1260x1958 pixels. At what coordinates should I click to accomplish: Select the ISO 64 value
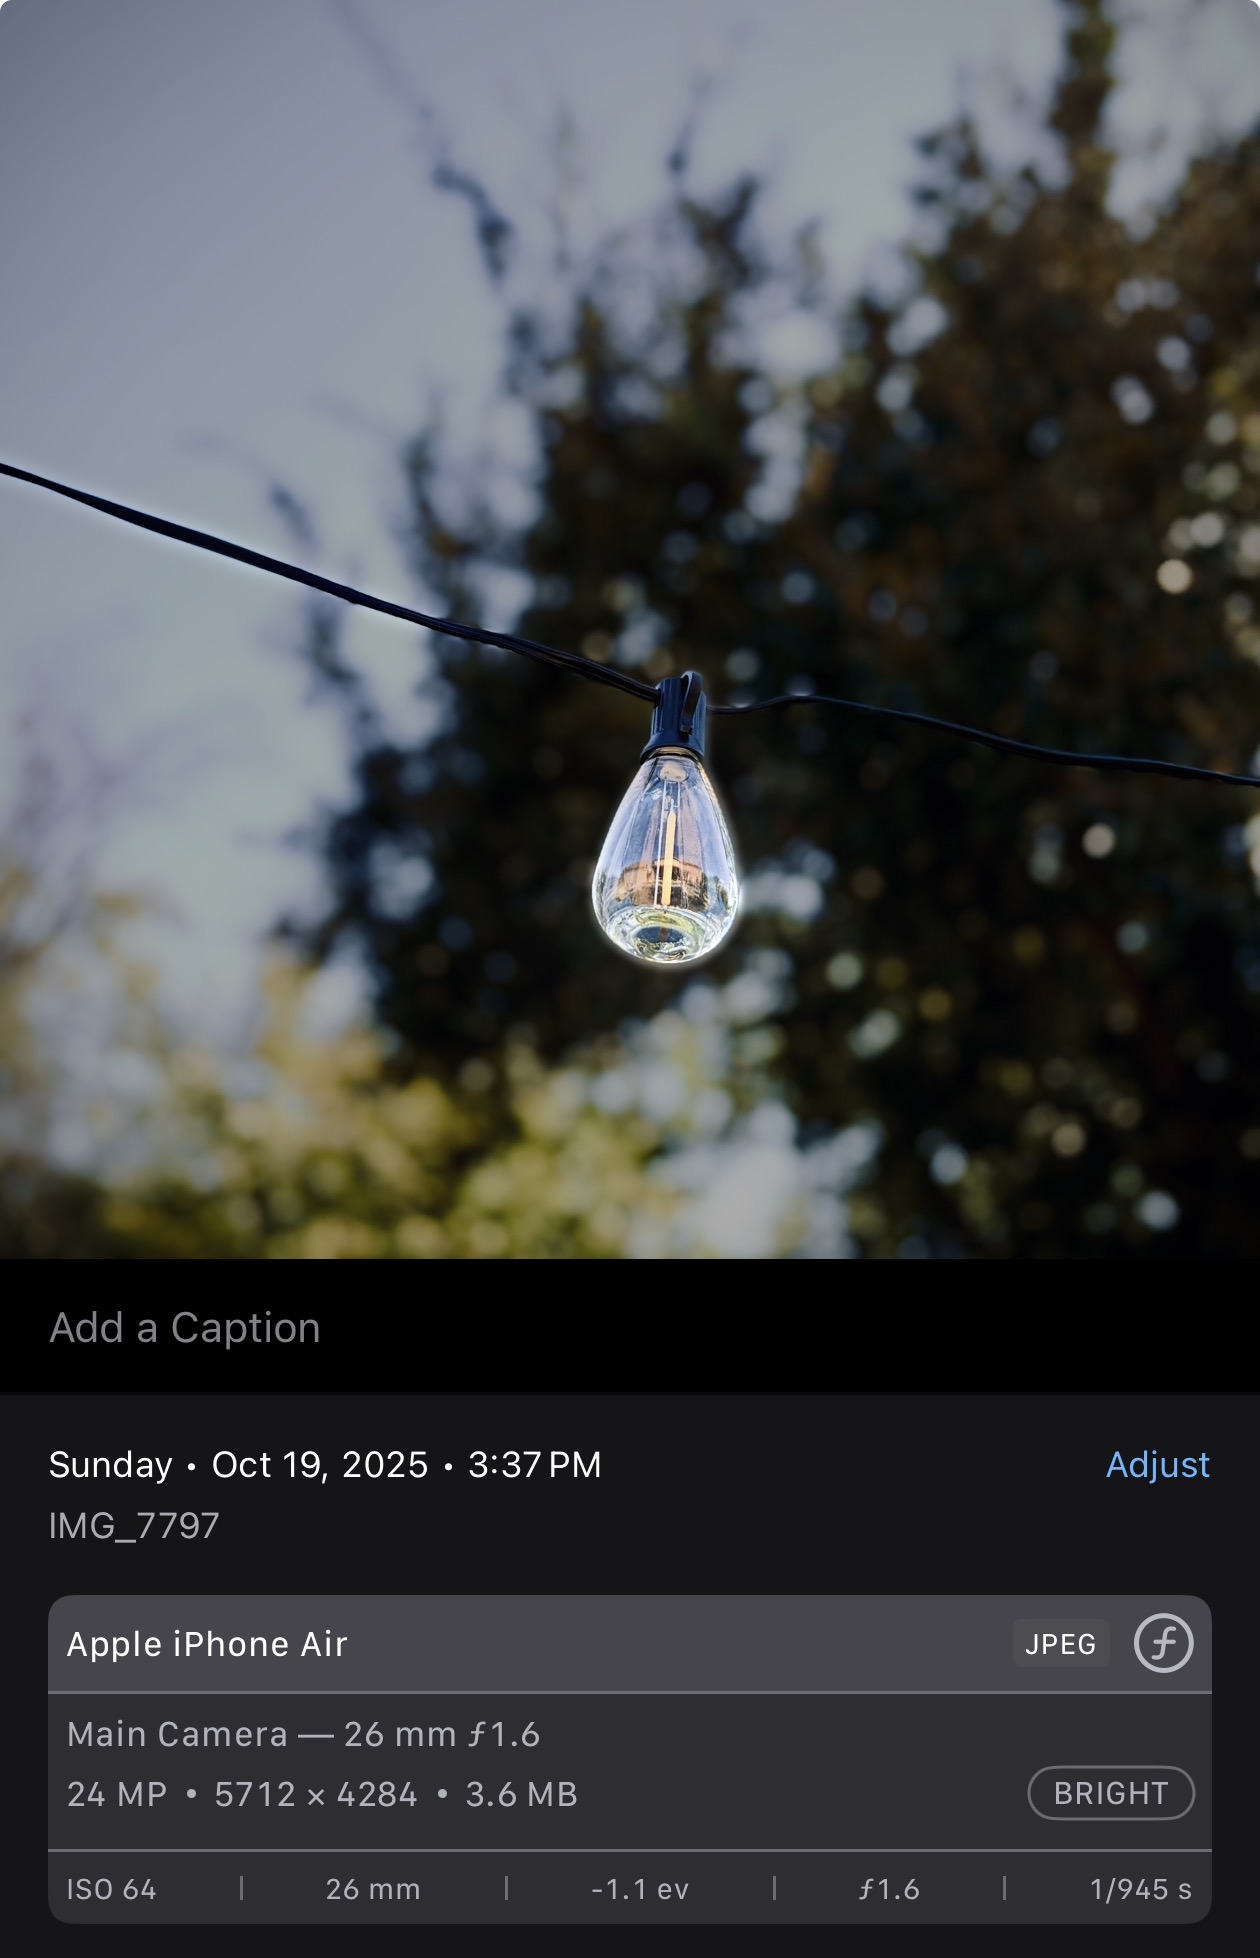tap(111, 1889)
